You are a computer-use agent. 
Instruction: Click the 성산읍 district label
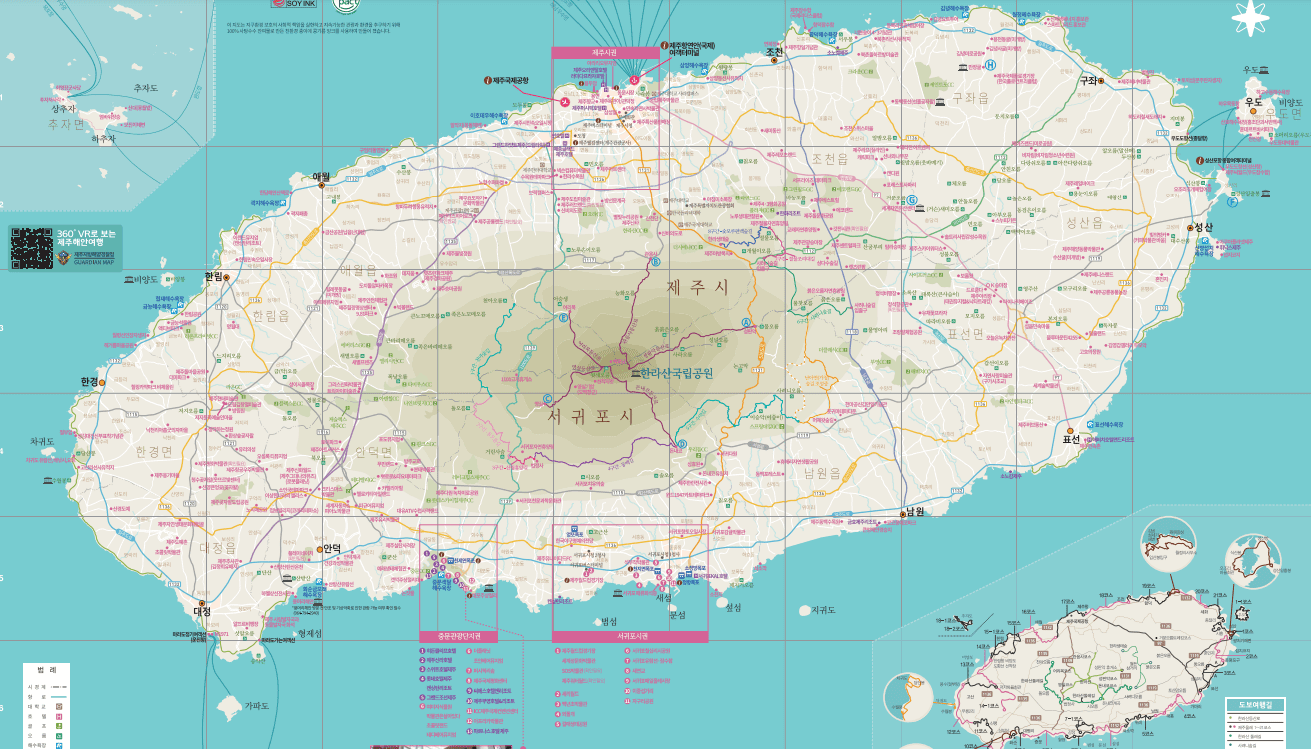(1083, 222)
